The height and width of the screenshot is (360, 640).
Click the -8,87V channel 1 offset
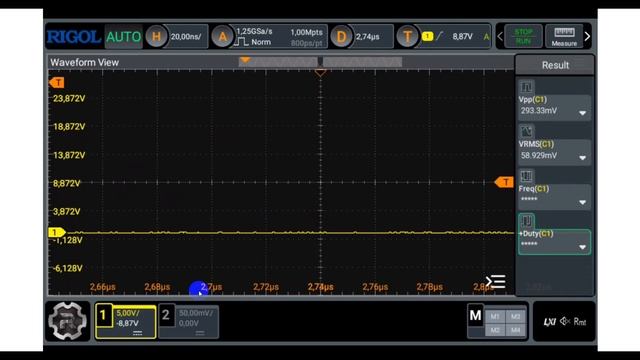pos(127,323)
